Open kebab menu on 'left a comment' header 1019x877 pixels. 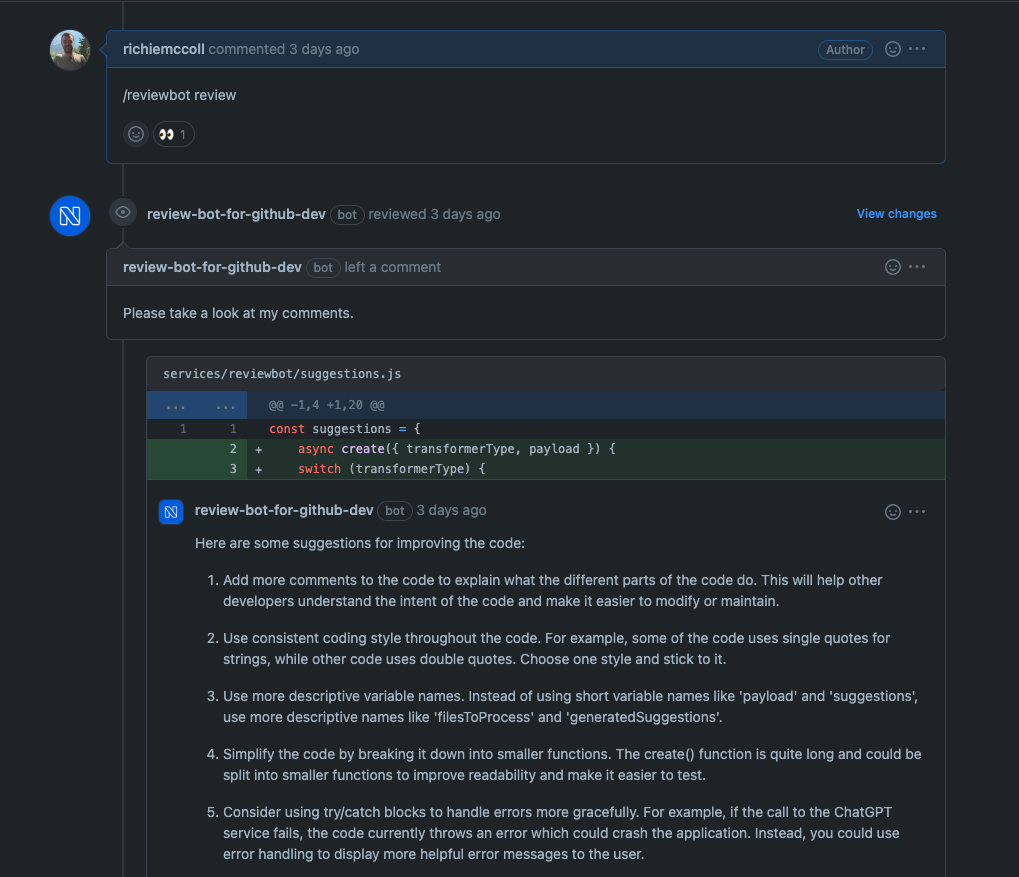[x=917, y=267]
